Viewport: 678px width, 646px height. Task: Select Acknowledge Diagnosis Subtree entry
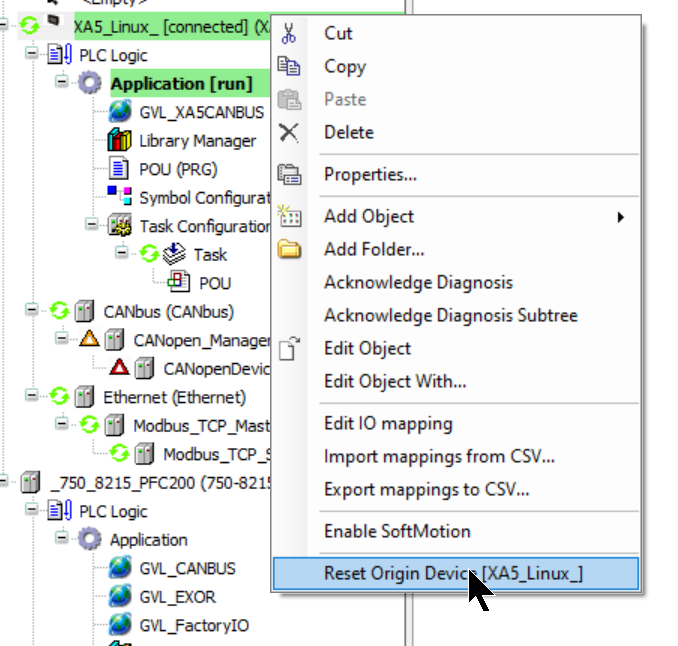456,315
